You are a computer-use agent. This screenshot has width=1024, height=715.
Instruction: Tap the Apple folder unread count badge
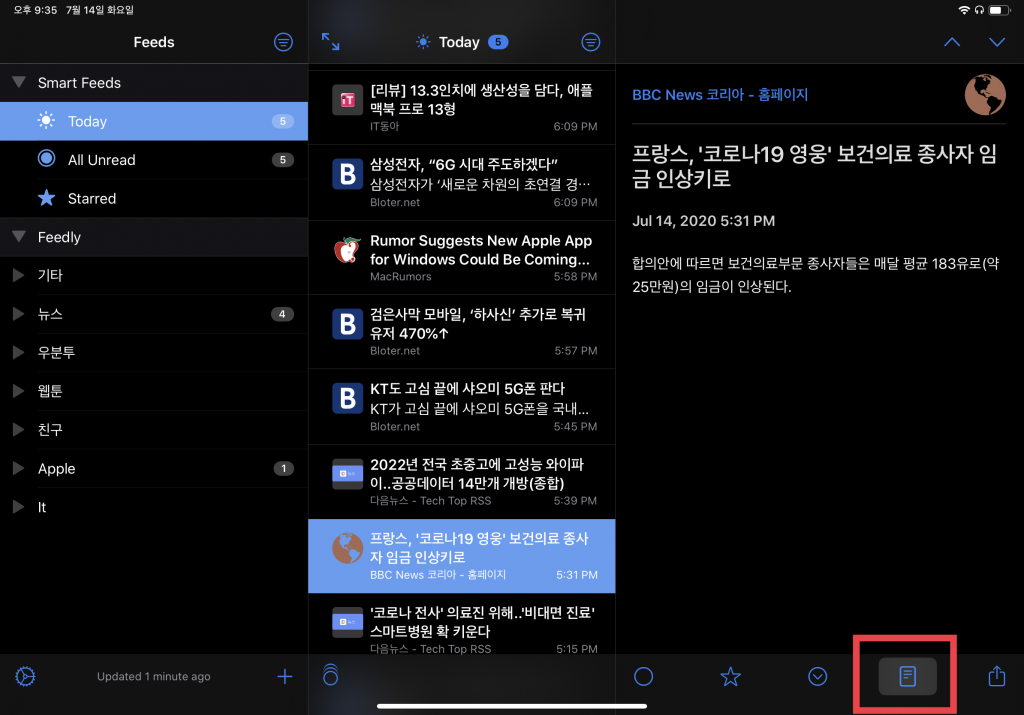[283, 468]
